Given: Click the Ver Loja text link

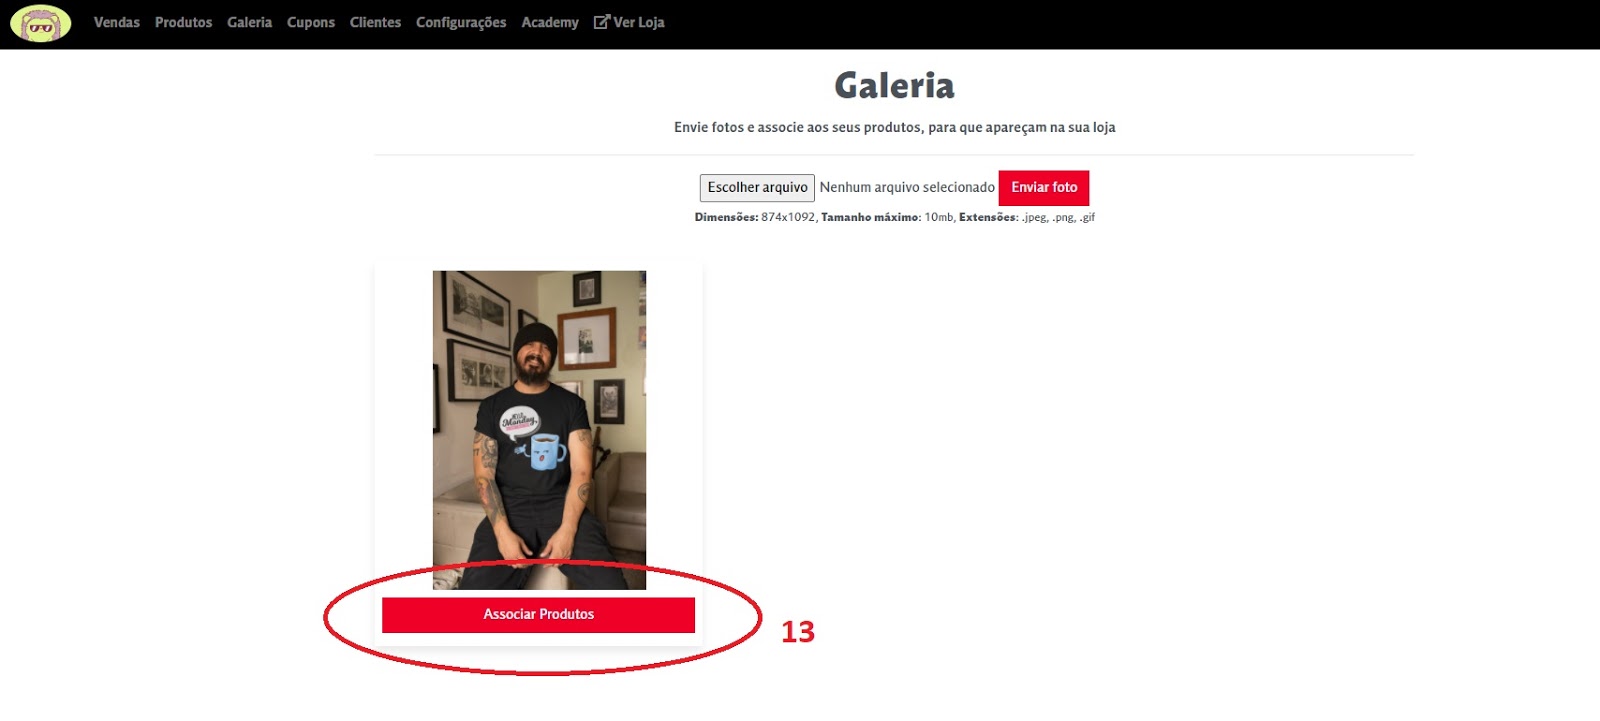Looking at the screenshot, I should pyautogui.click(x=639, y=22).
